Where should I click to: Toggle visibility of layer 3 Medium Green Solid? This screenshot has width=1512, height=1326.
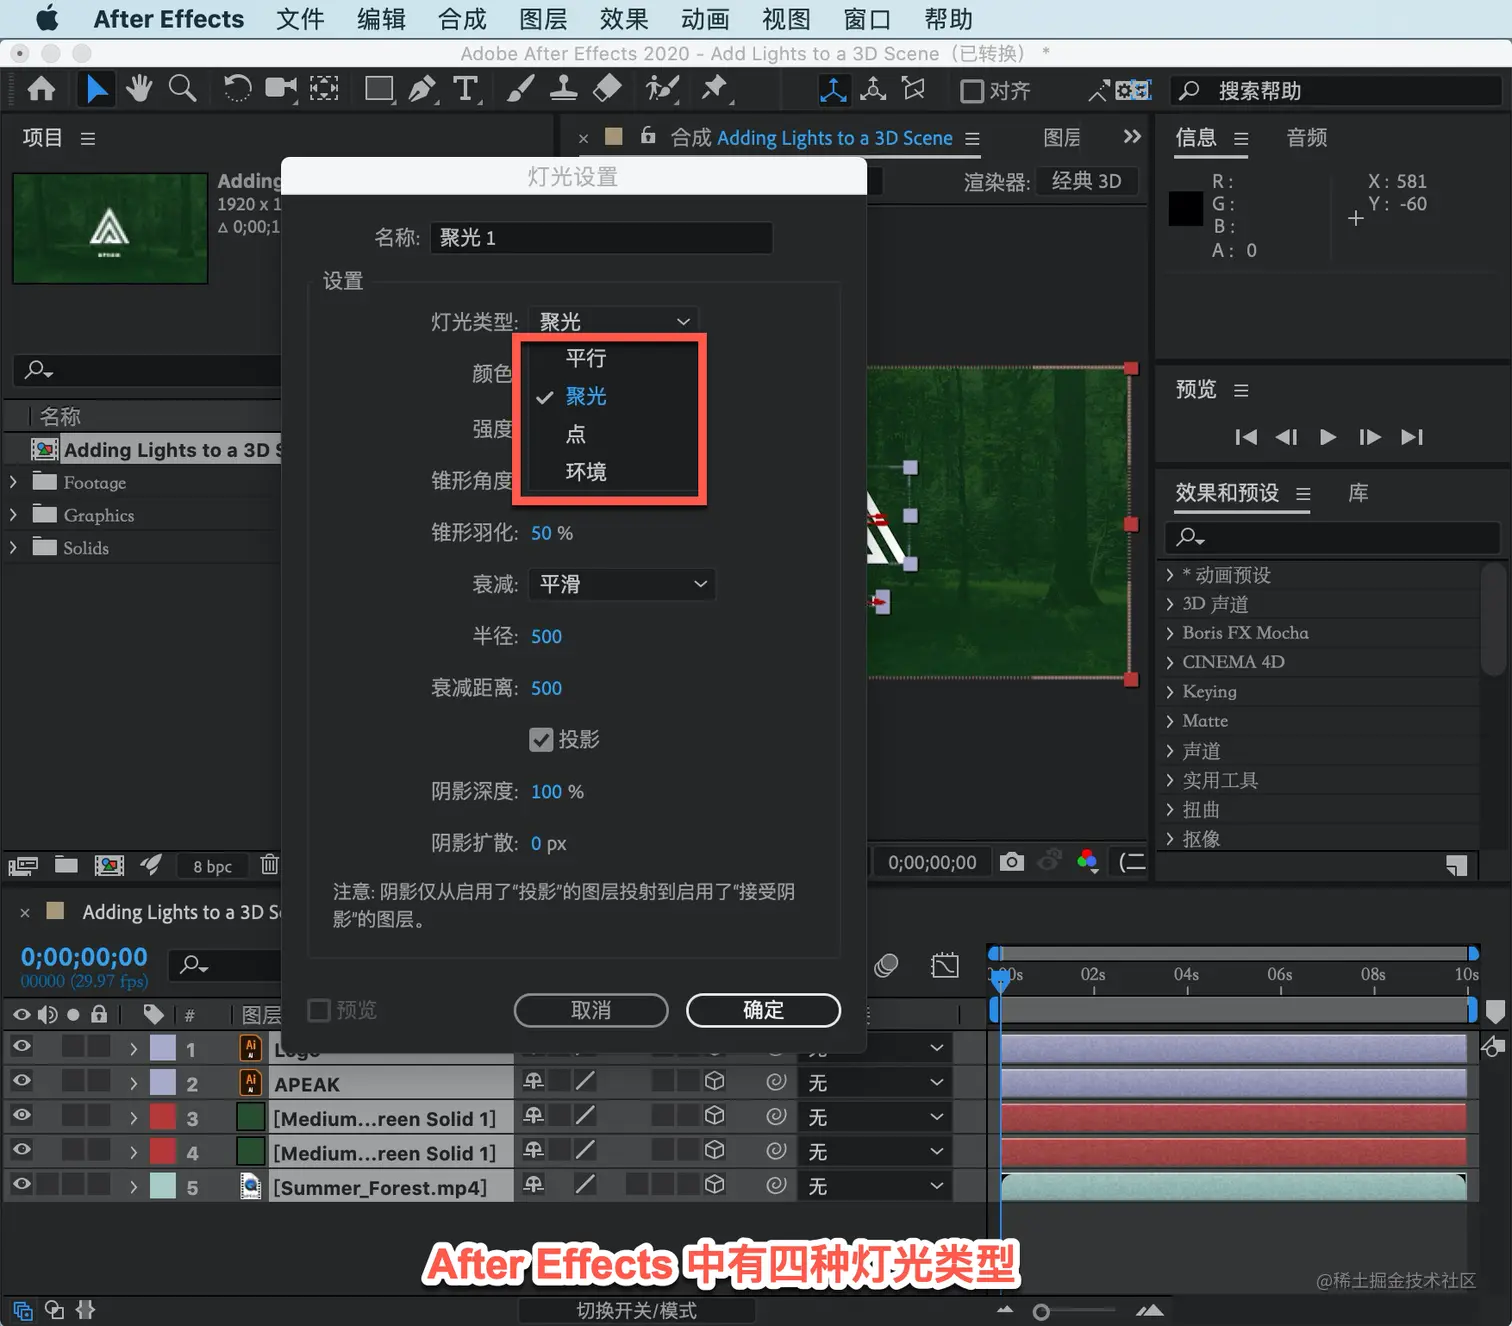click(21, 1115)
